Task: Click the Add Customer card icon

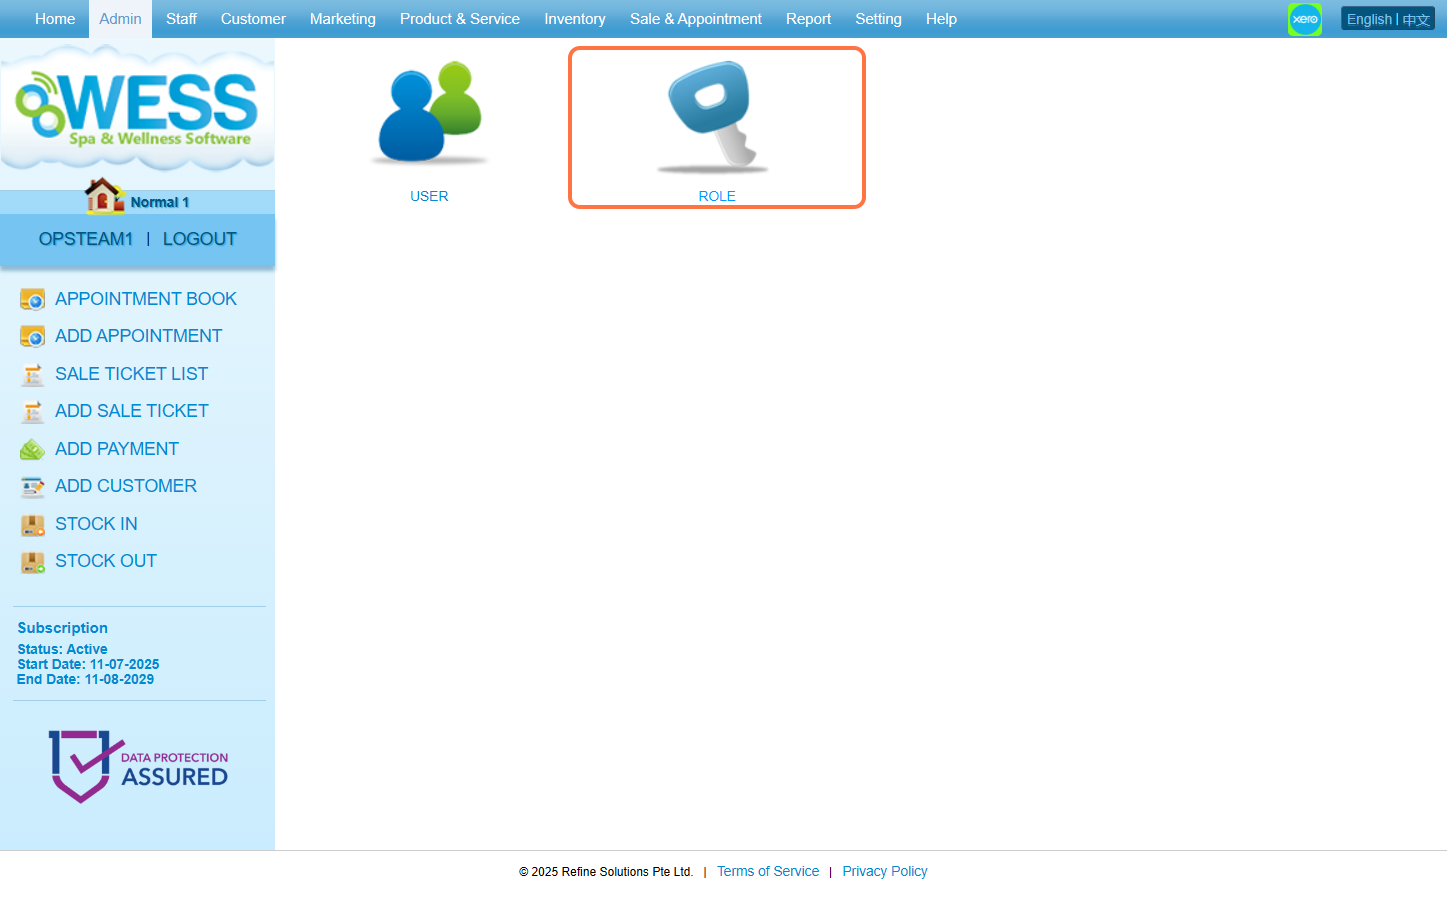Action: point(33,487)
